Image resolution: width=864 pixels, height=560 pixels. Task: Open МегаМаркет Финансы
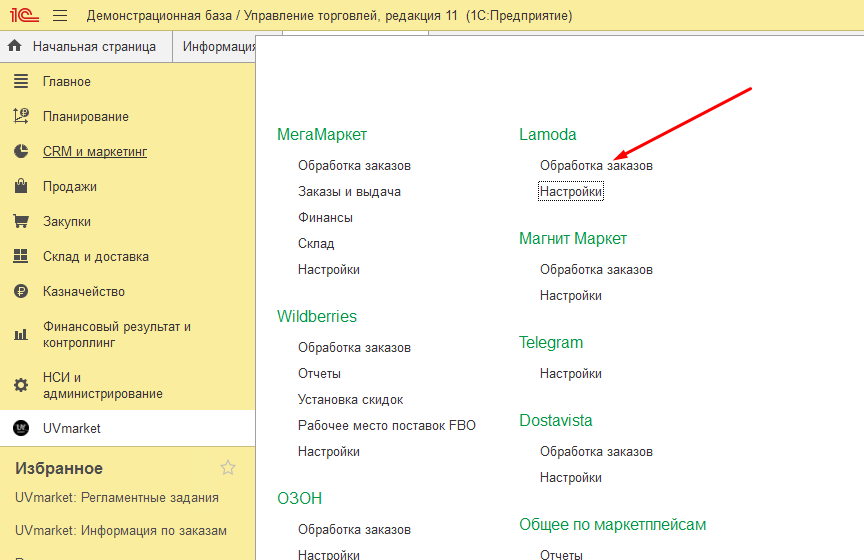(x=325, y=217)
